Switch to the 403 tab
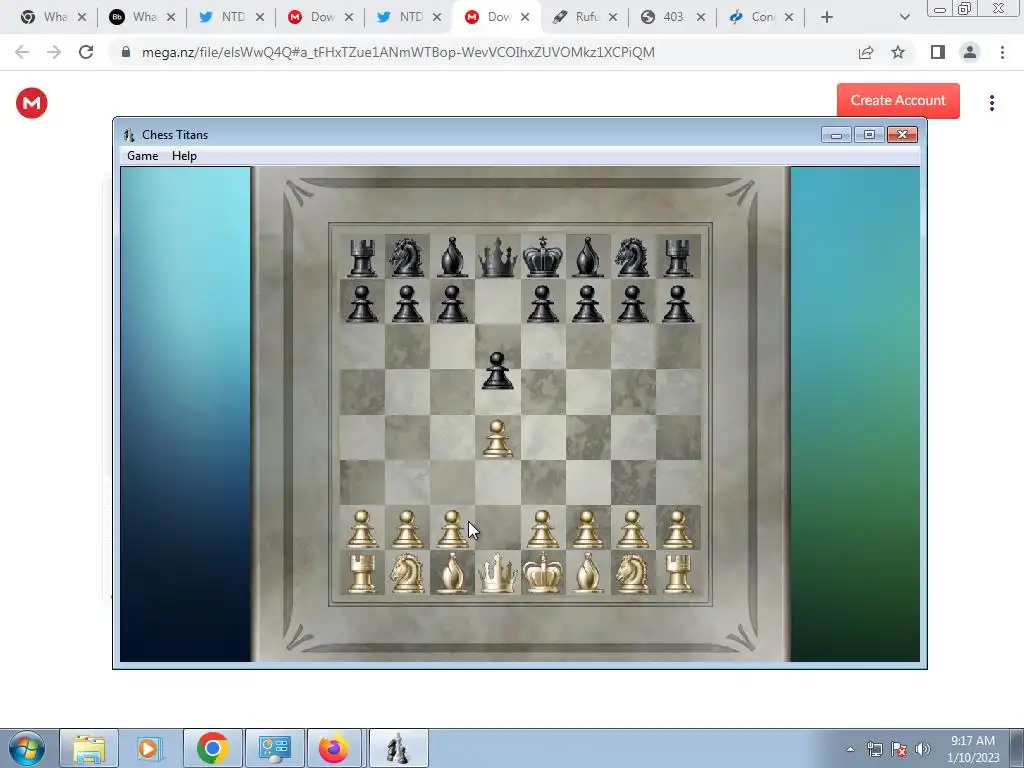This screenshot has width=1024, height=768. pos(673,17)
